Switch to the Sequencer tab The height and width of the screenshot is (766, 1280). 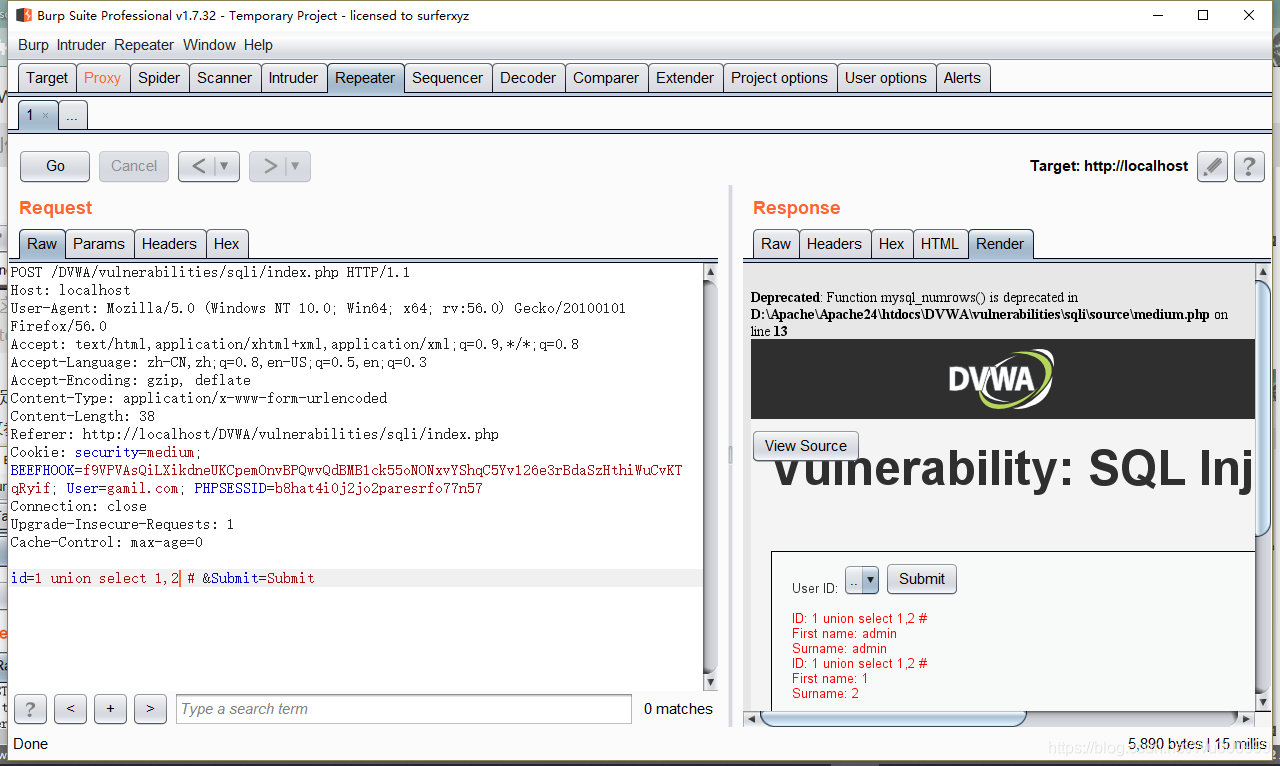click(447, 78)
